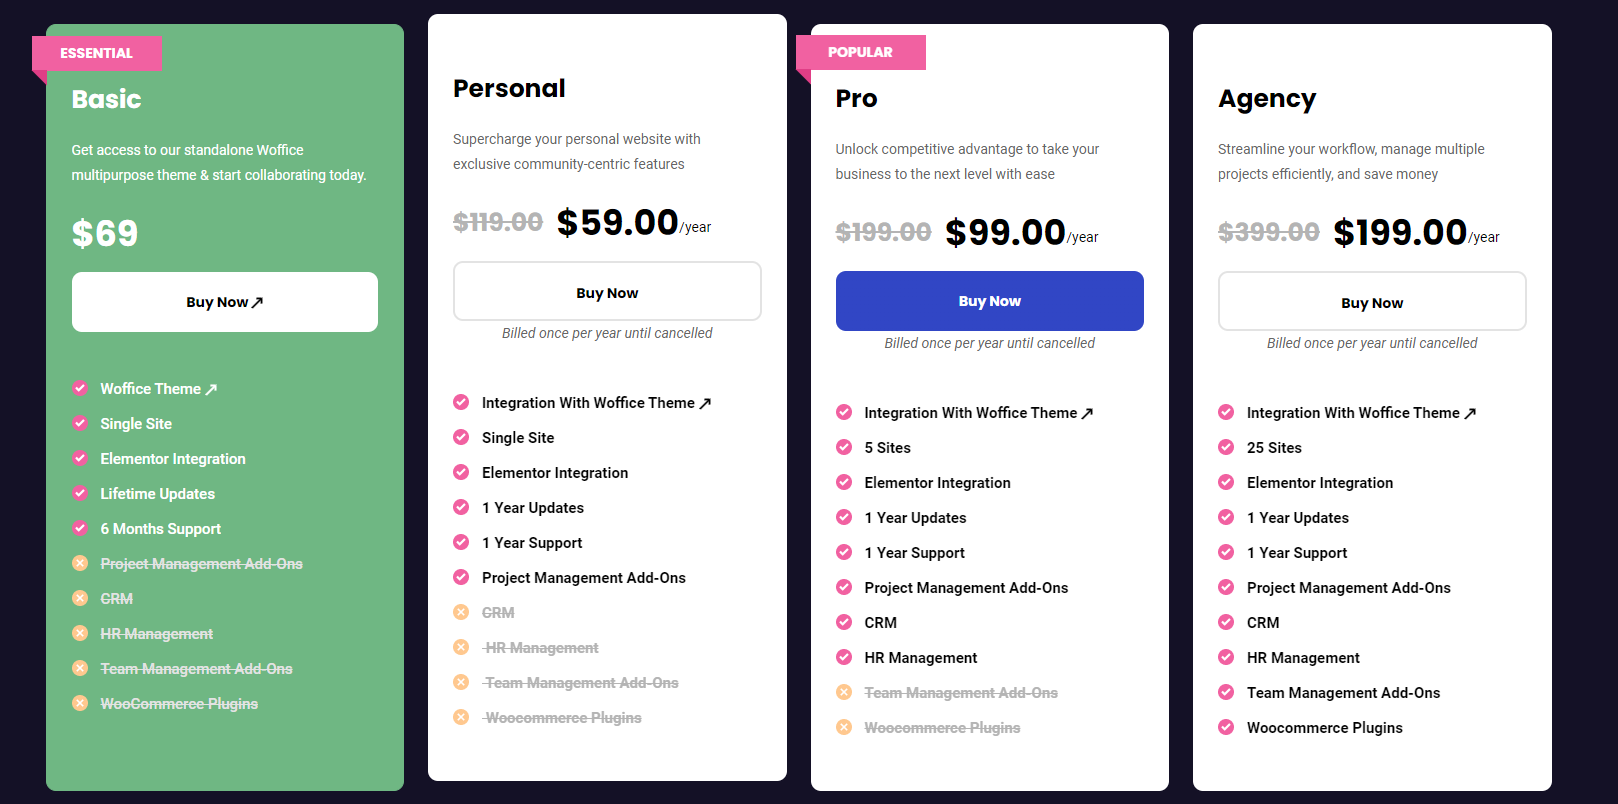This screenshot has width=1618, height=804.
Task: Click the checkmark icon beside 5 Sites
Action: click(844, 447)
